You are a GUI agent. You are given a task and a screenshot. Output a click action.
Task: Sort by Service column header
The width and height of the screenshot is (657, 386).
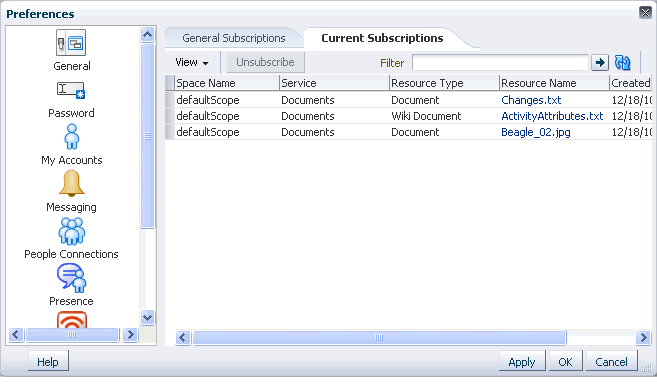(x=334, y=83)
